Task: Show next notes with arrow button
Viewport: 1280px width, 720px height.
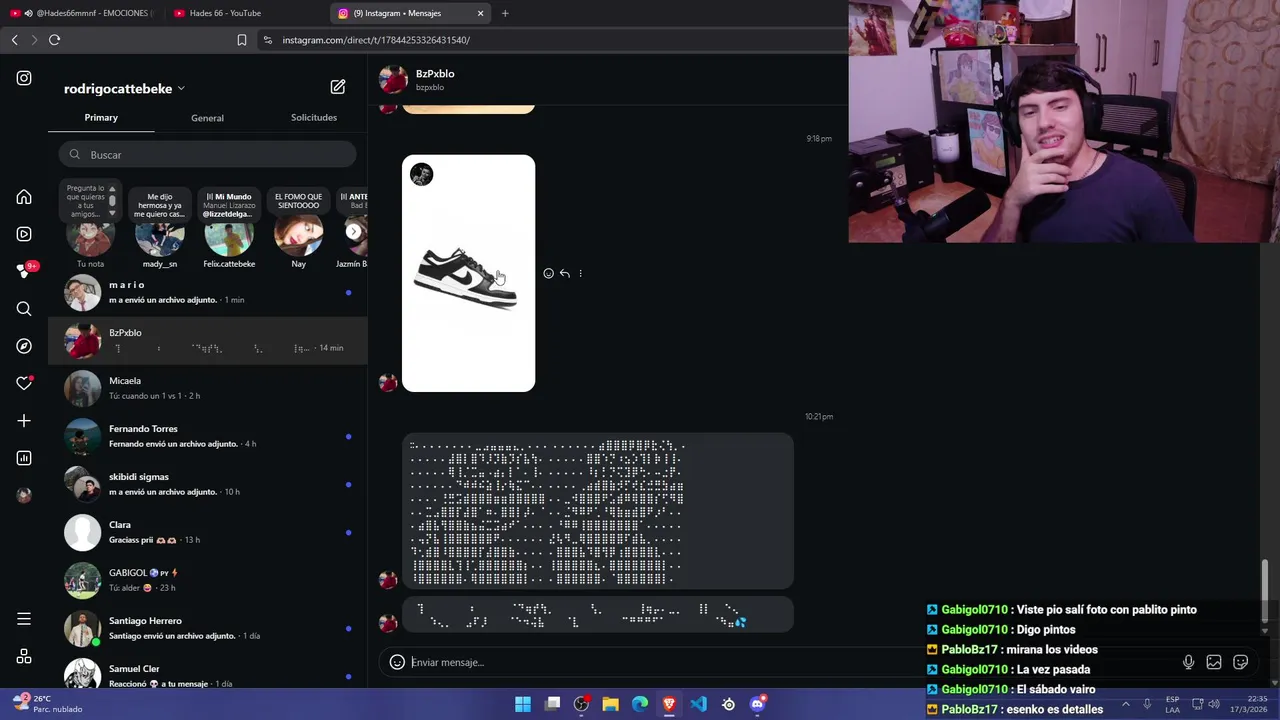Action: pos(354,231)
